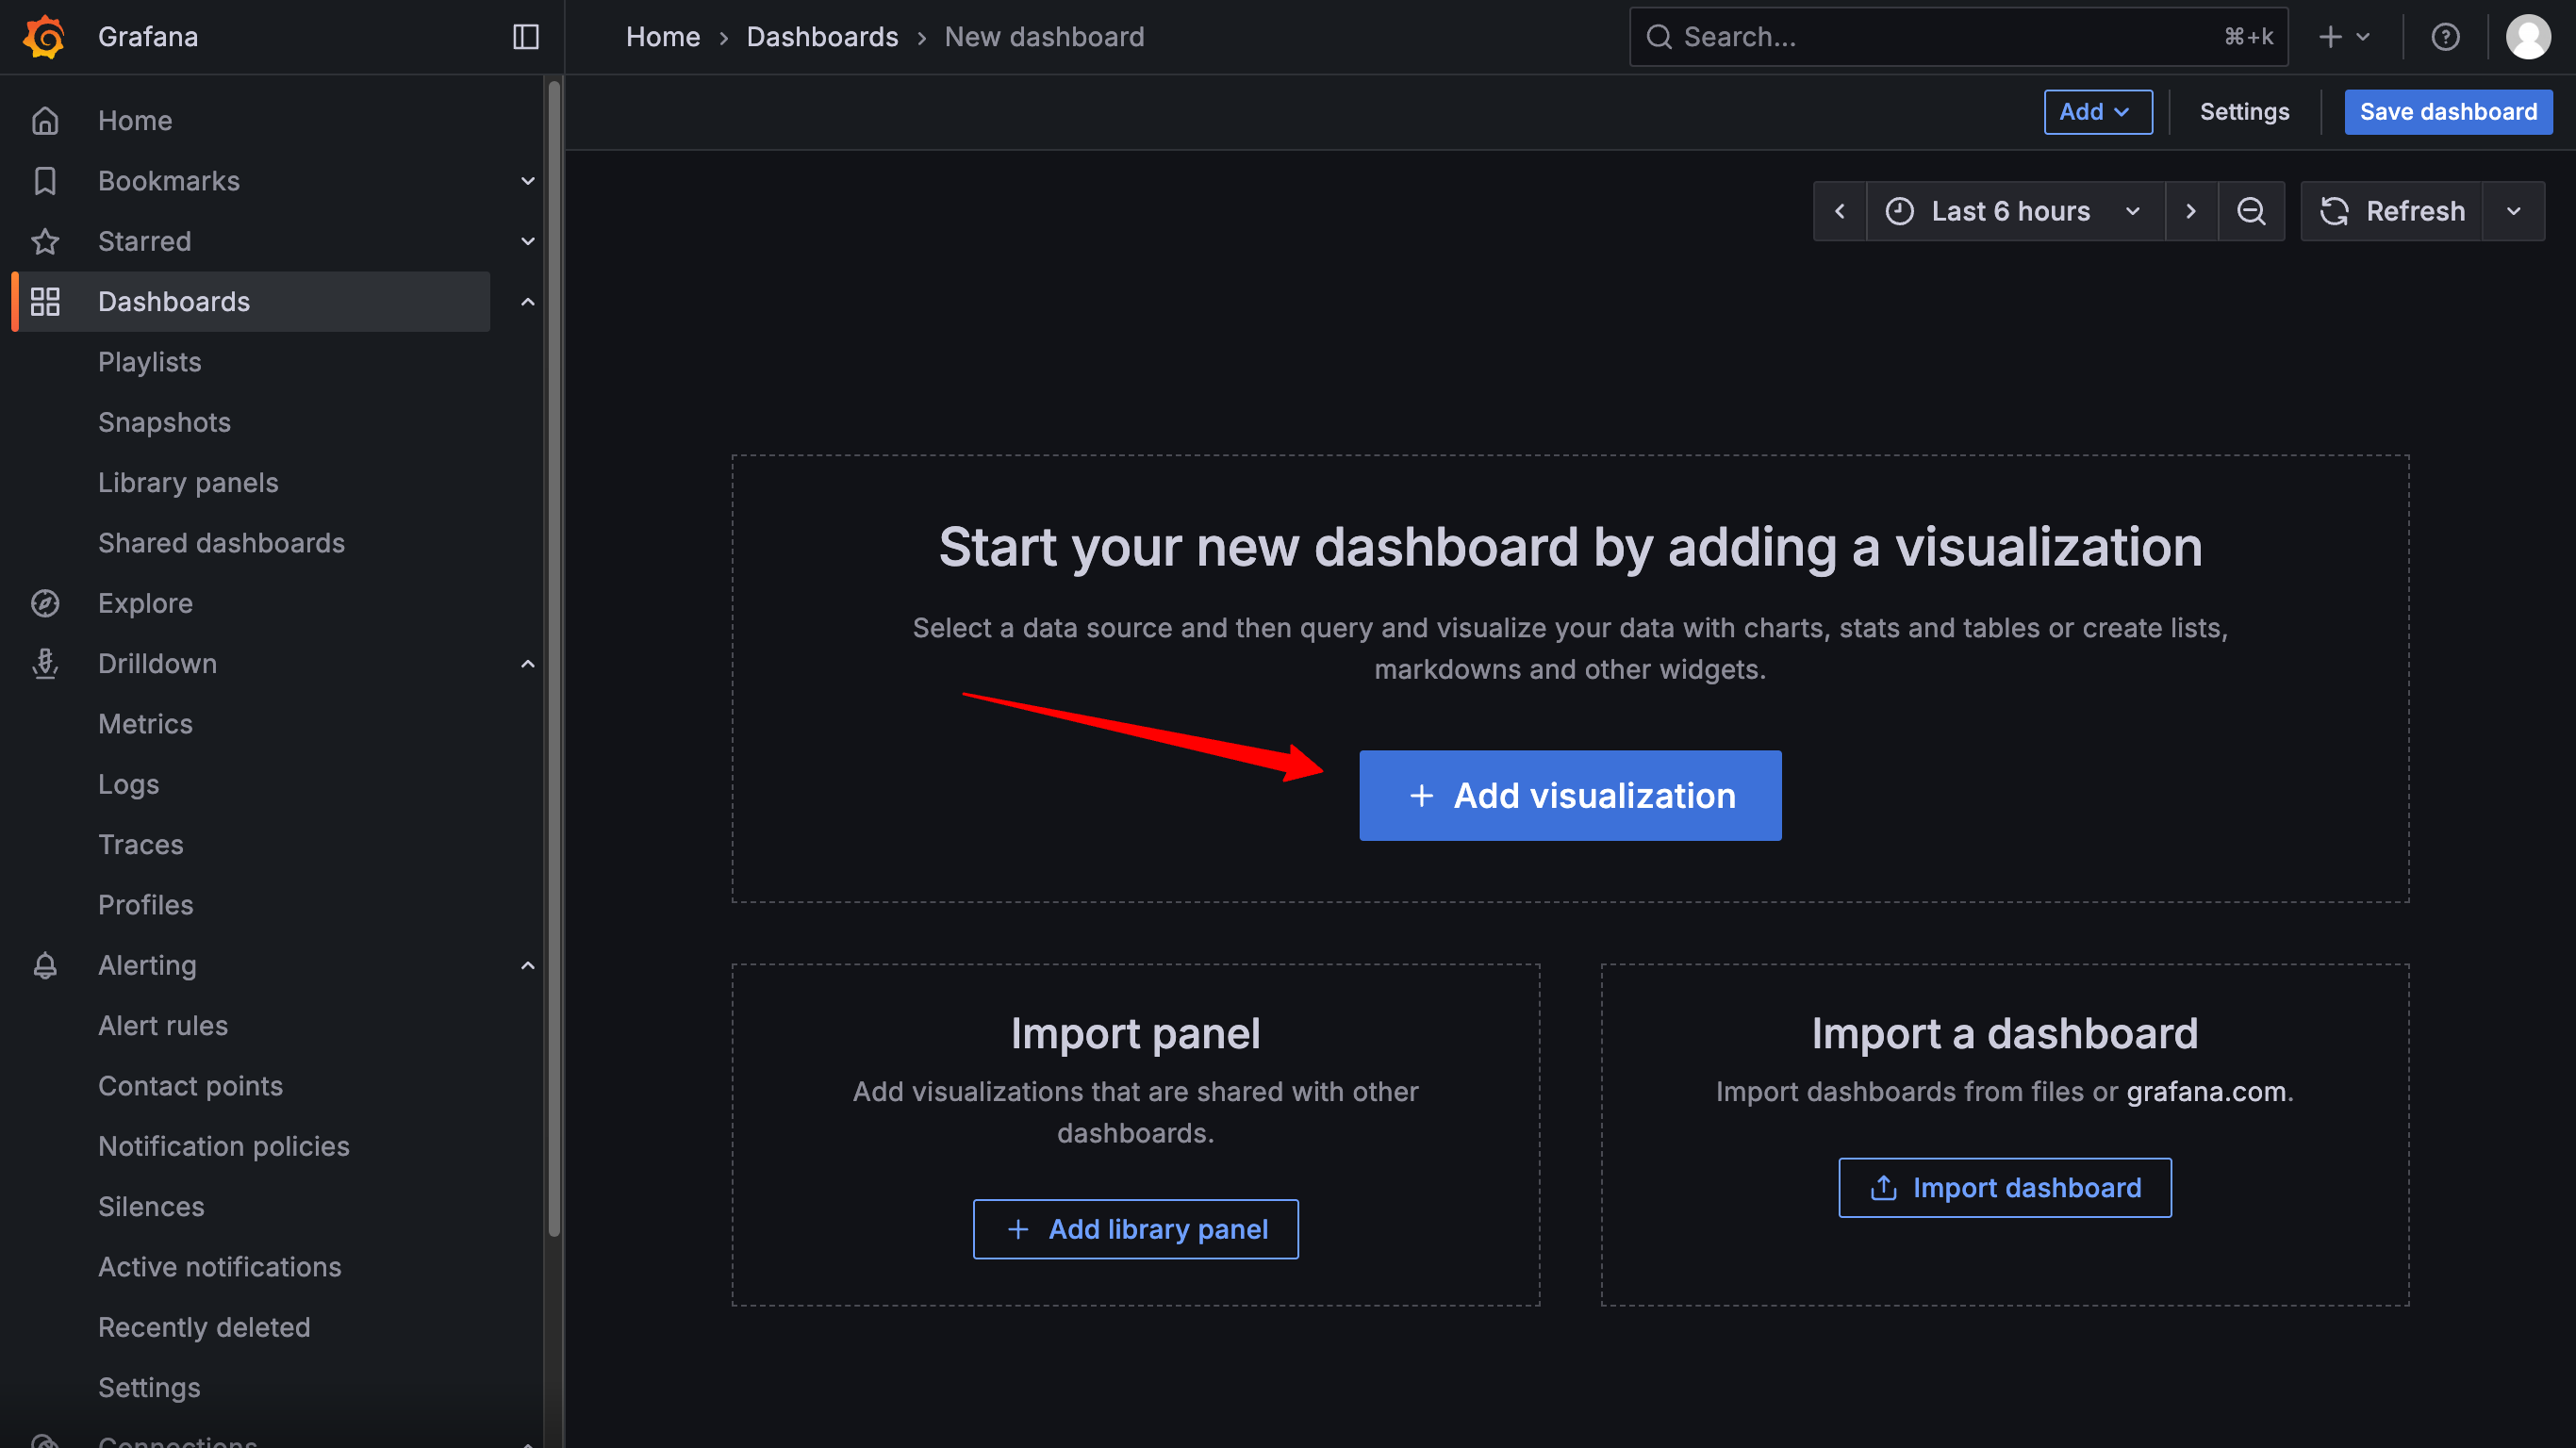
Task: Open the user profile avatar
Action: point(2527,37)
